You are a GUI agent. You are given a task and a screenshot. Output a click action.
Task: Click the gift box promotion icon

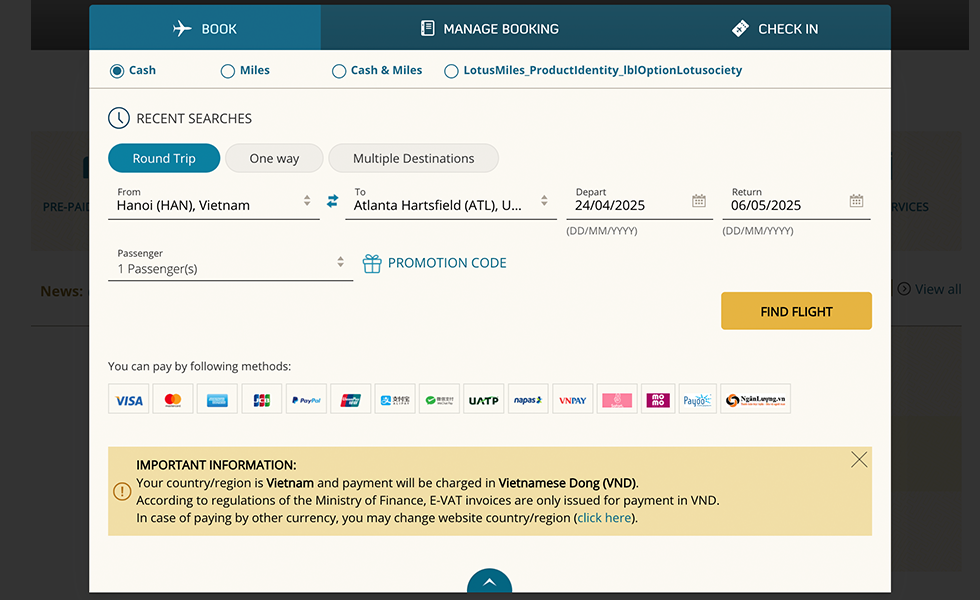(x=372, y=263)
